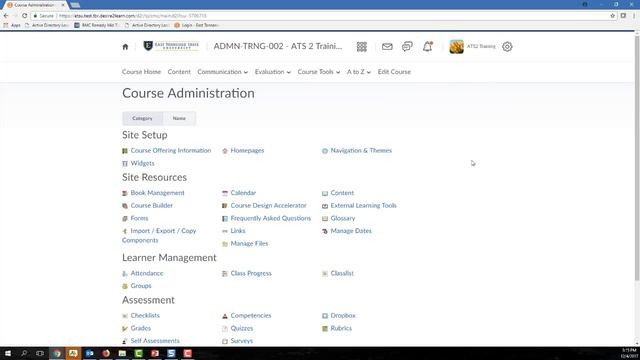Open Task View on the taskbar

[x=40, y=353]
